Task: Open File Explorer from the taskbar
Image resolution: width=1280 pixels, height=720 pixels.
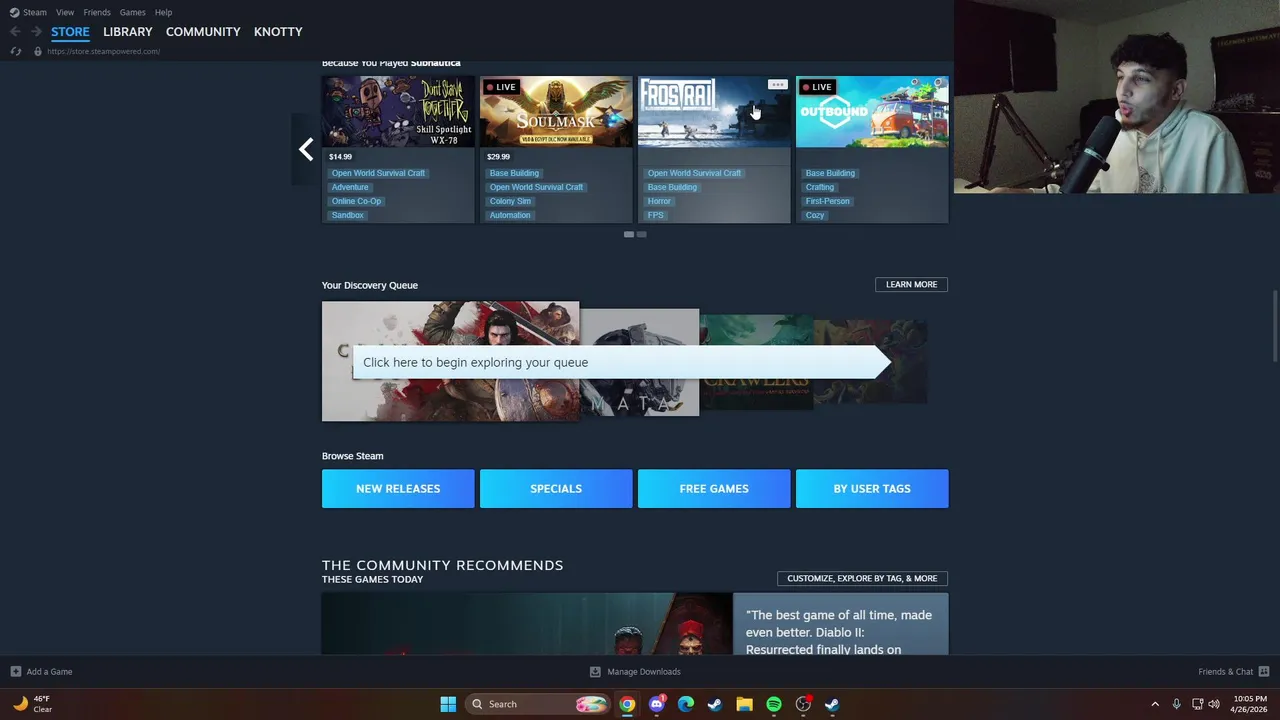Action: coord(744,704)
